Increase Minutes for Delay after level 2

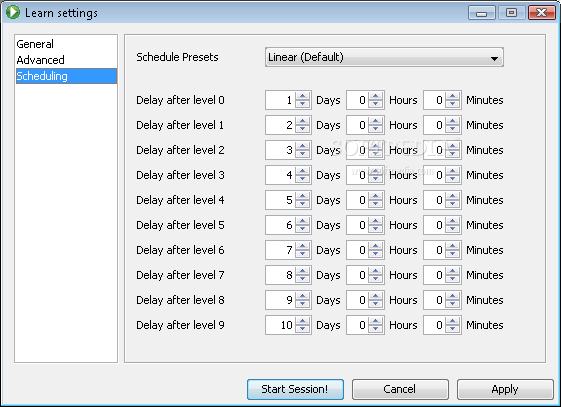[453, 146]
